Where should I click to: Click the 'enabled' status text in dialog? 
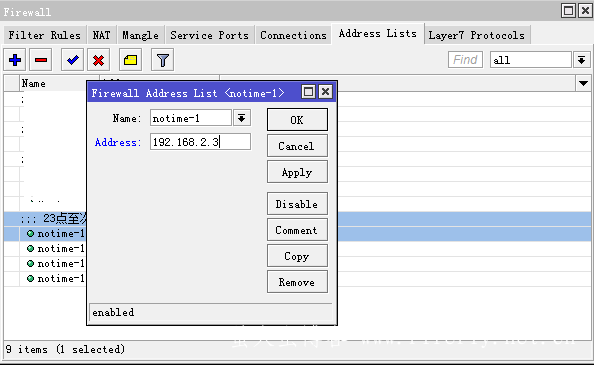click(x=113, y=312)
